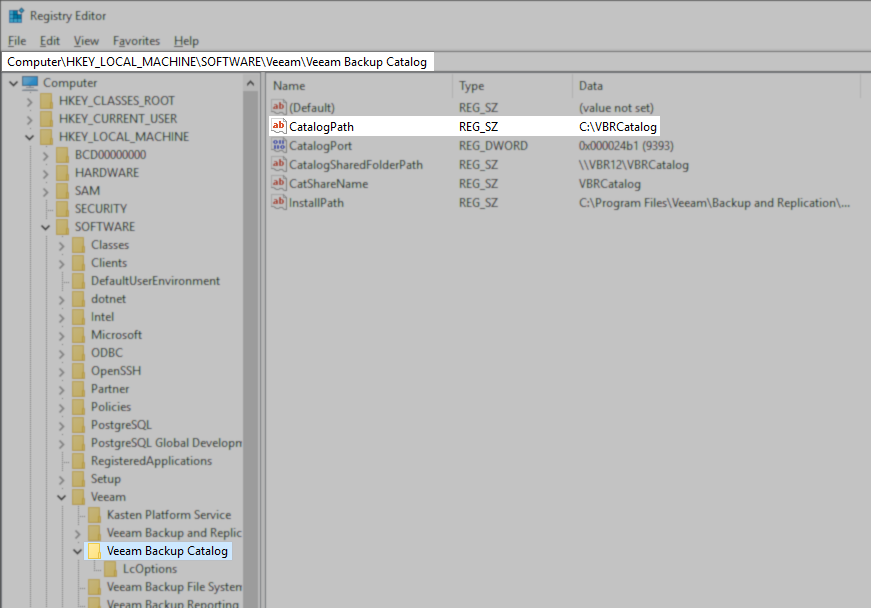871x608 pixels.
Task: Click the SOFTWARE folder icon
Action: [63, 227]
